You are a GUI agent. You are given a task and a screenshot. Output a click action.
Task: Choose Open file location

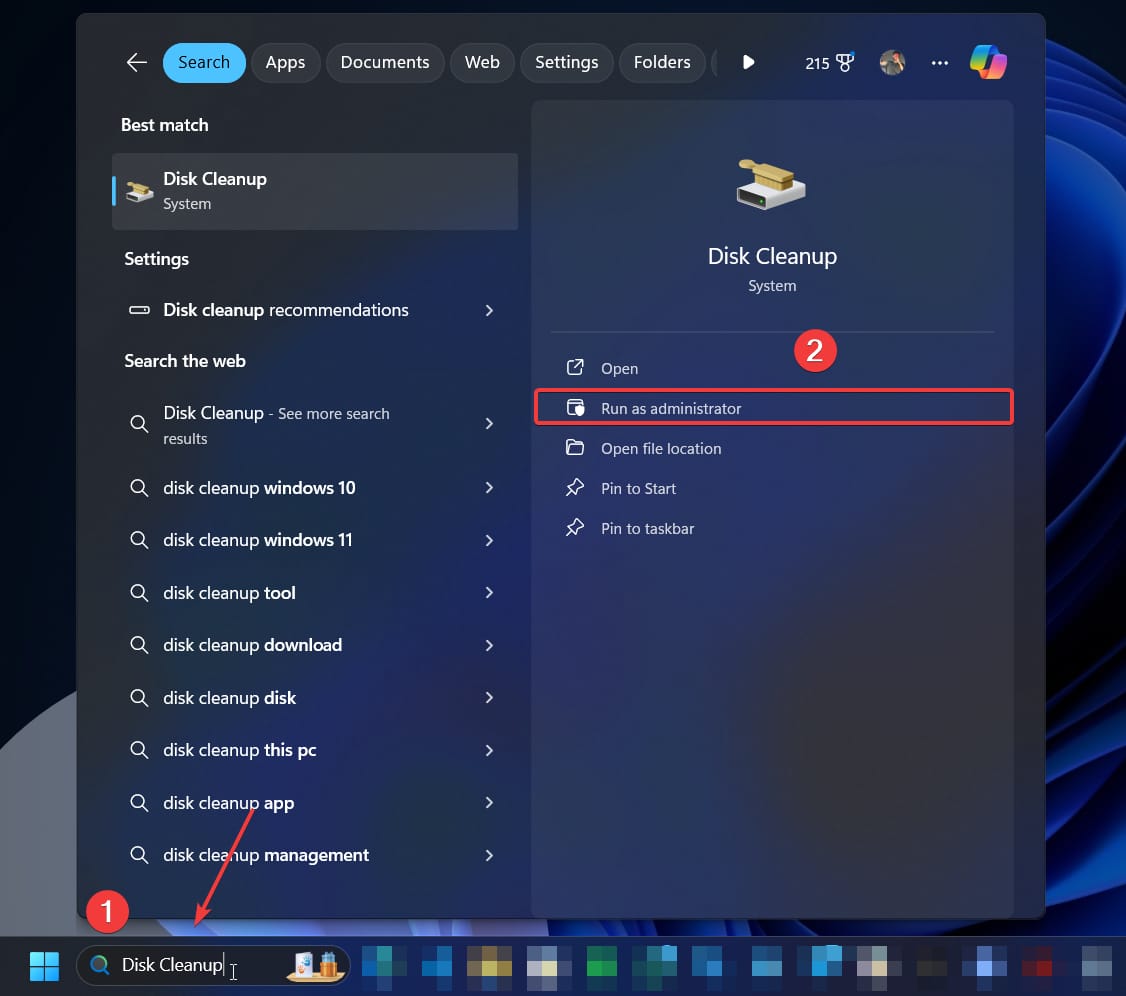(773, 448)
